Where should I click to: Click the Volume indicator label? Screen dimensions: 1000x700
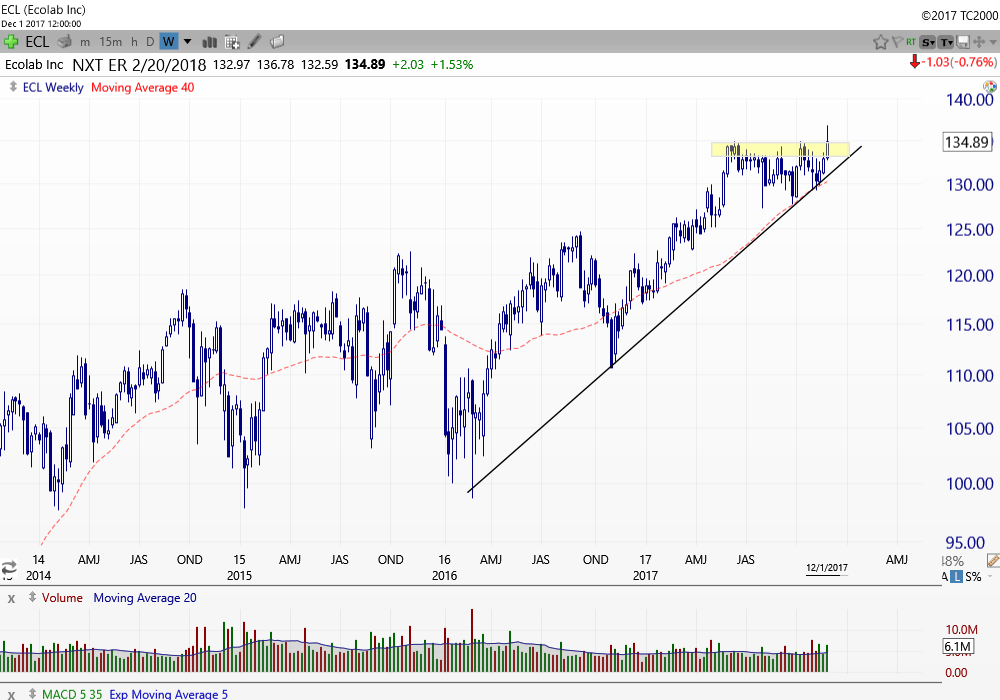point(62,598)
